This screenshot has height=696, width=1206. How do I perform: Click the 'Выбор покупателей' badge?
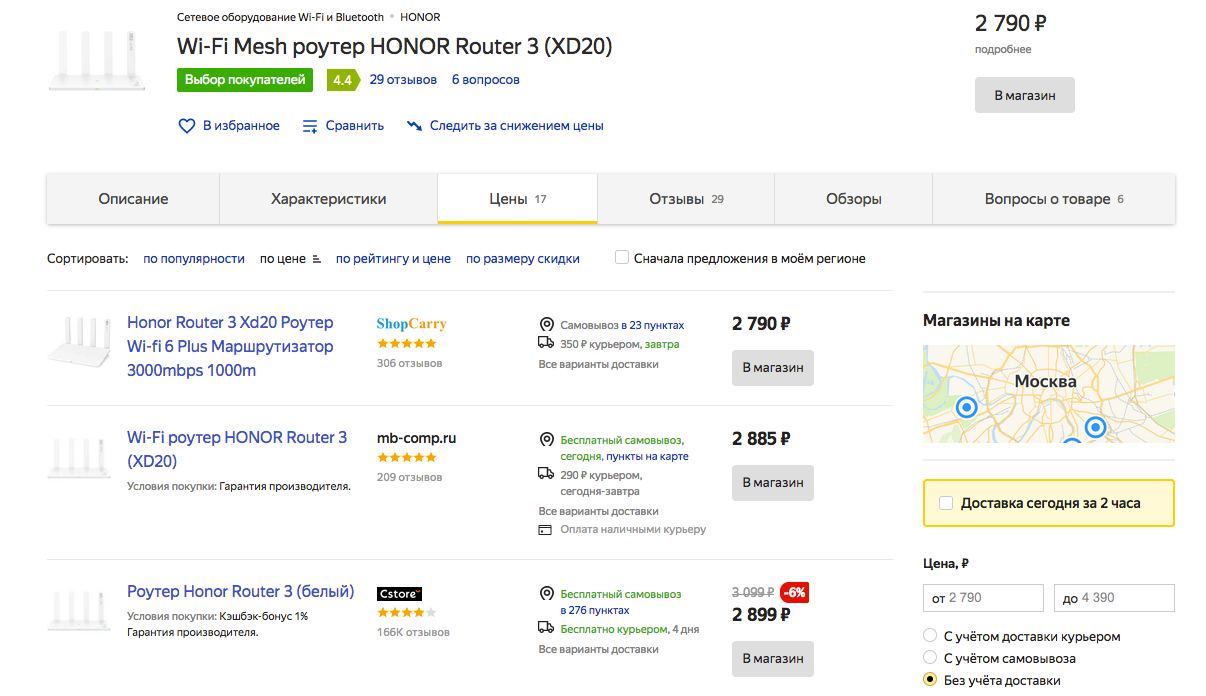245,80
